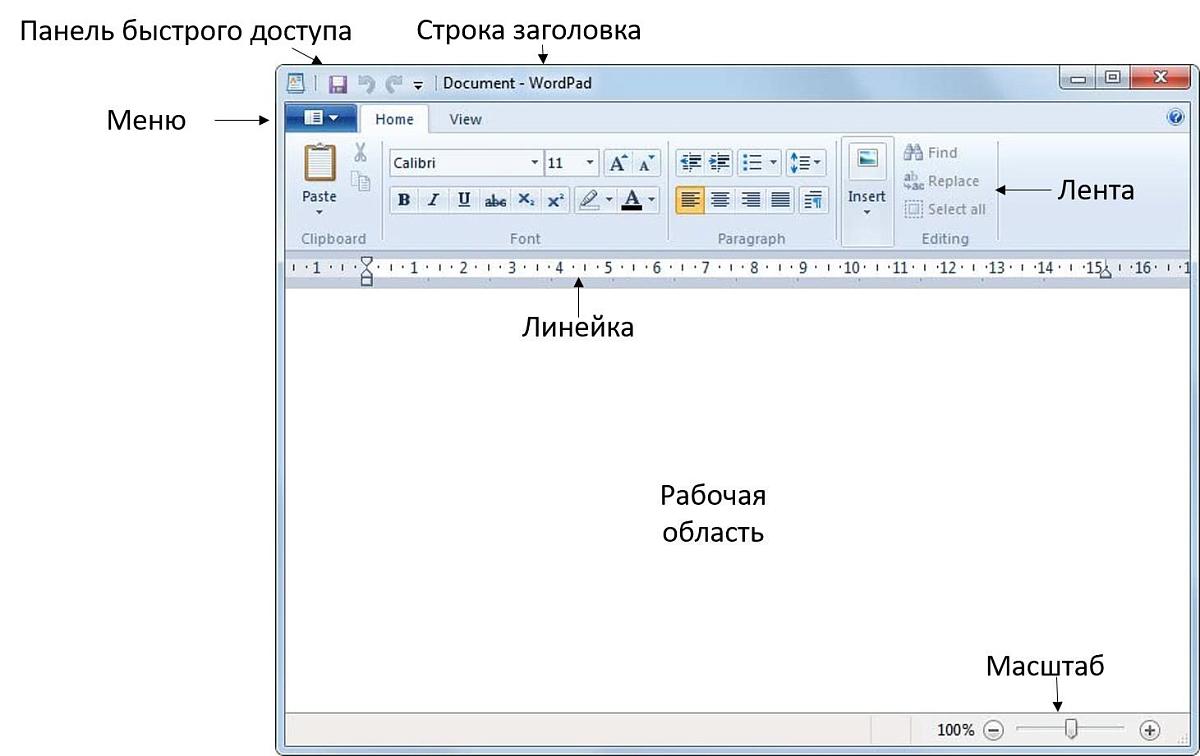The height and width of the screenshot is (756, 1200).
Task: Redo the action in Quick Access toolbar
Action: tap(394, 84)
